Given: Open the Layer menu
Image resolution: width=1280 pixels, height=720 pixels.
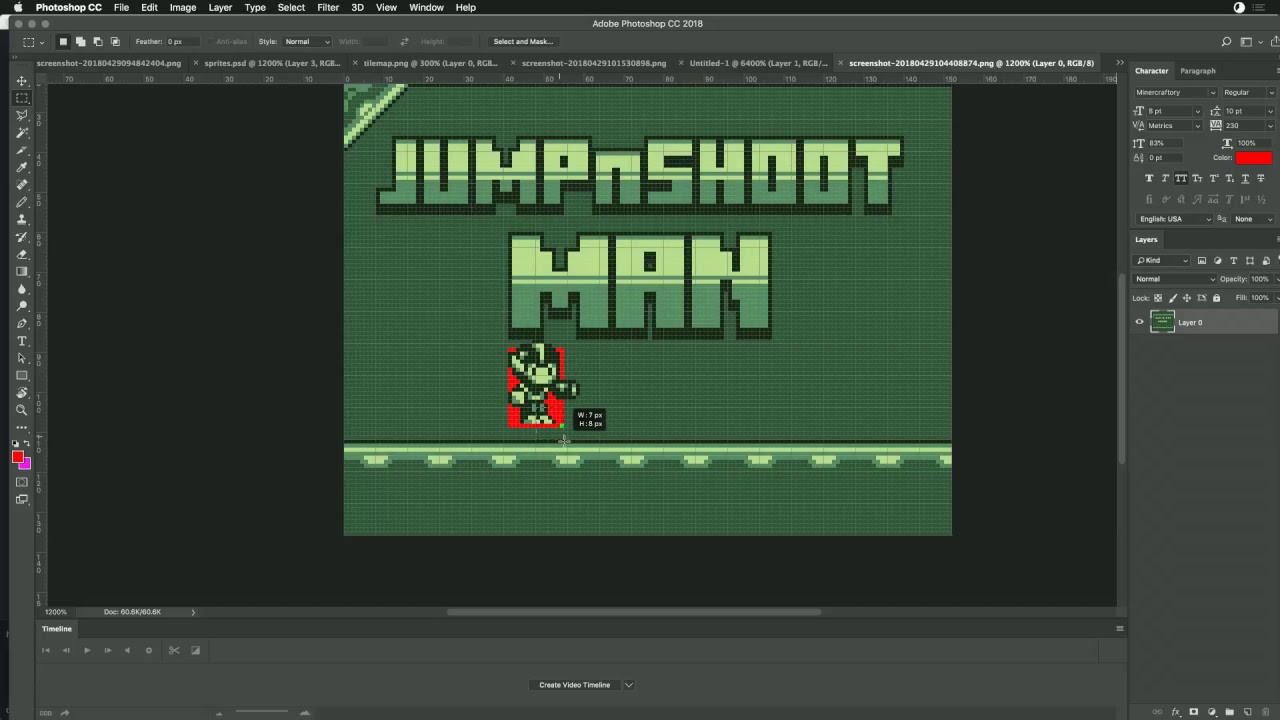Looking at the screenshot, I should coord(220,8).
